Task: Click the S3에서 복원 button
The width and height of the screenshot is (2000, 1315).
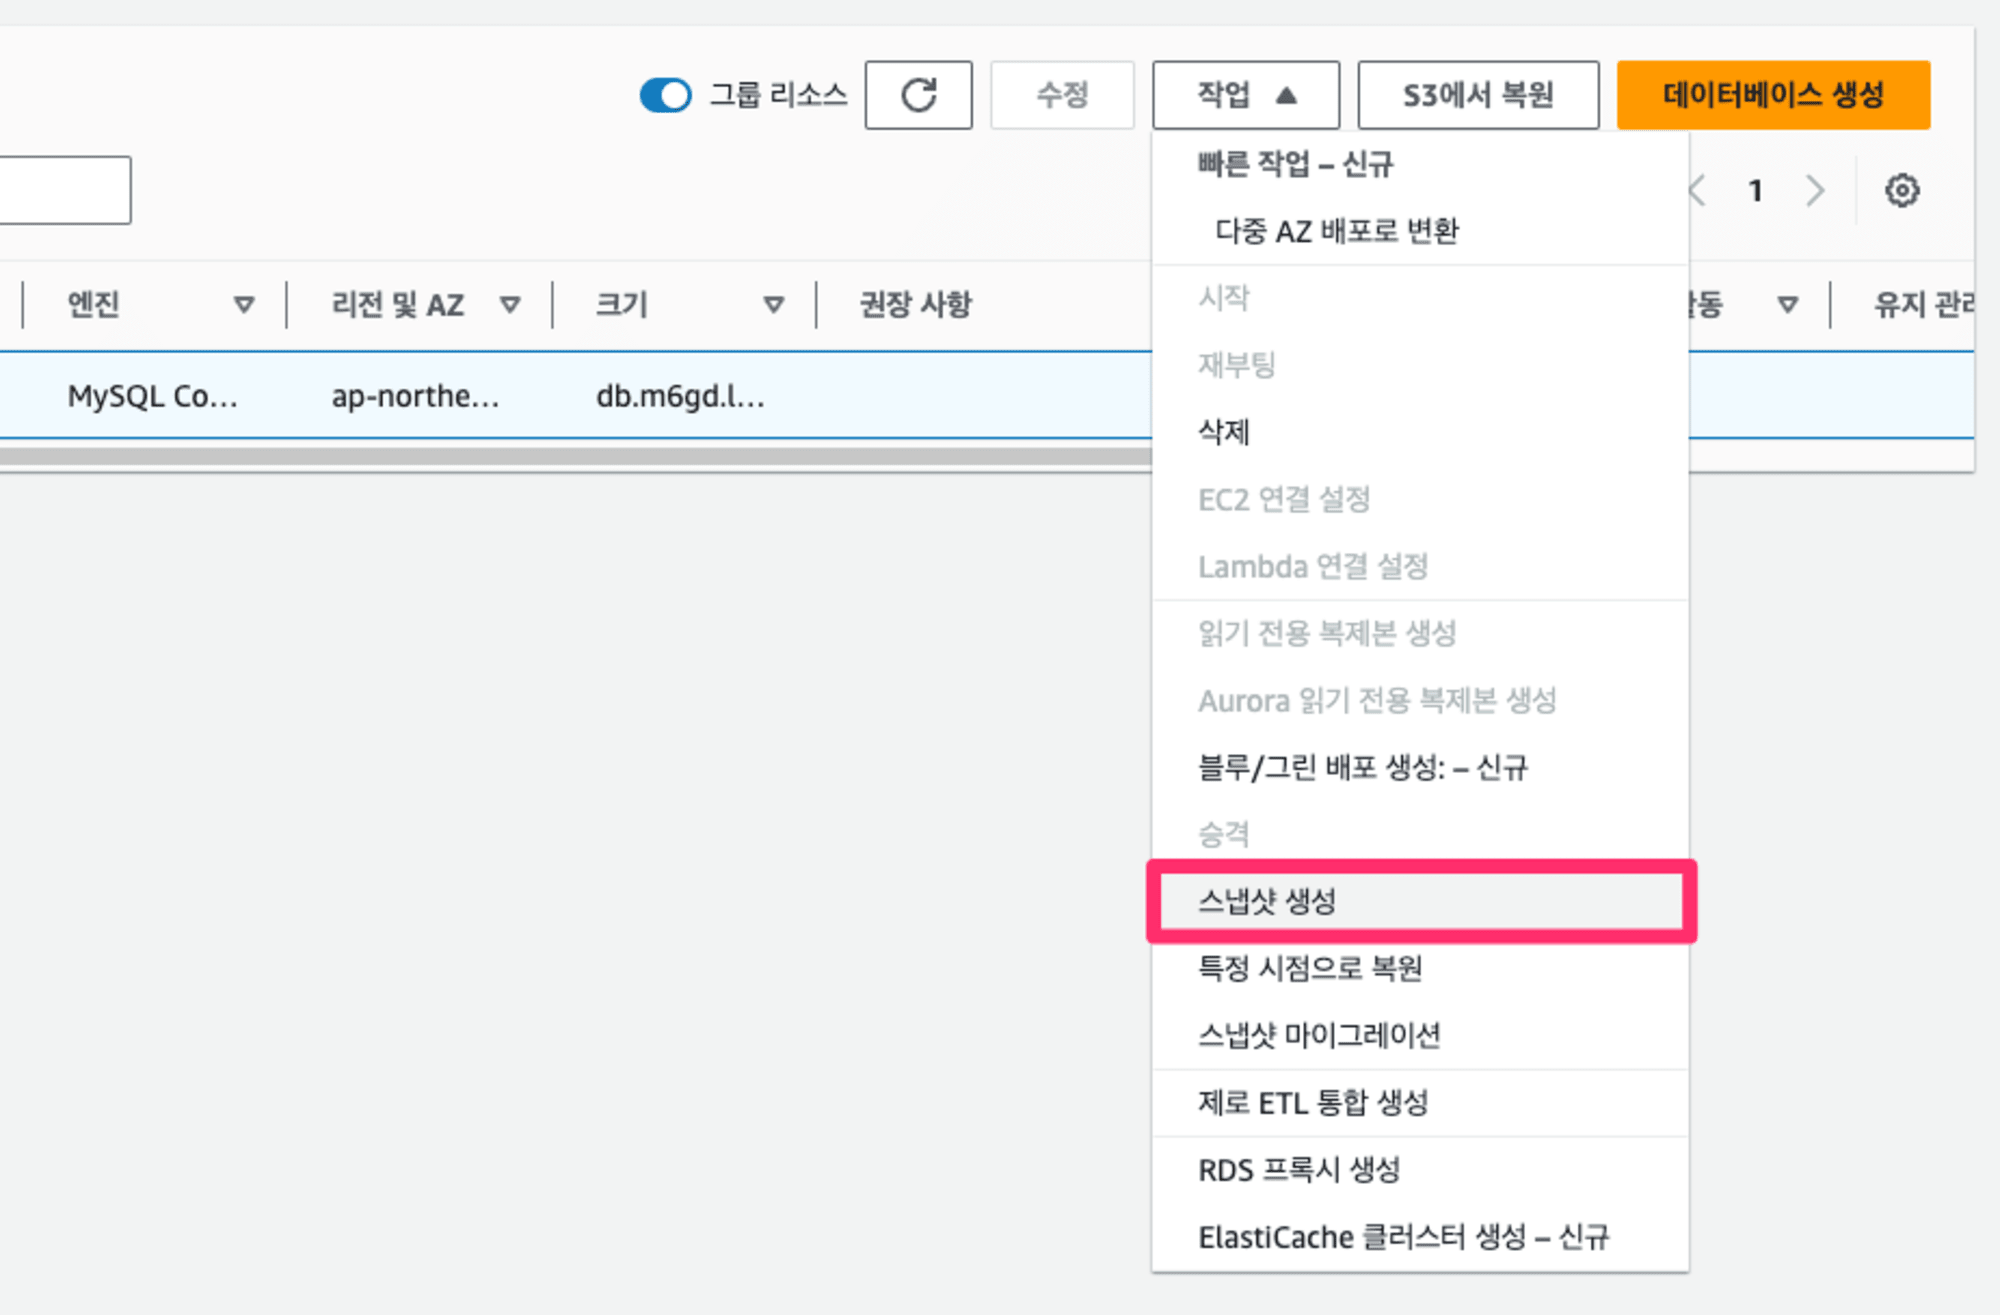Action: tap(1478, 95)
